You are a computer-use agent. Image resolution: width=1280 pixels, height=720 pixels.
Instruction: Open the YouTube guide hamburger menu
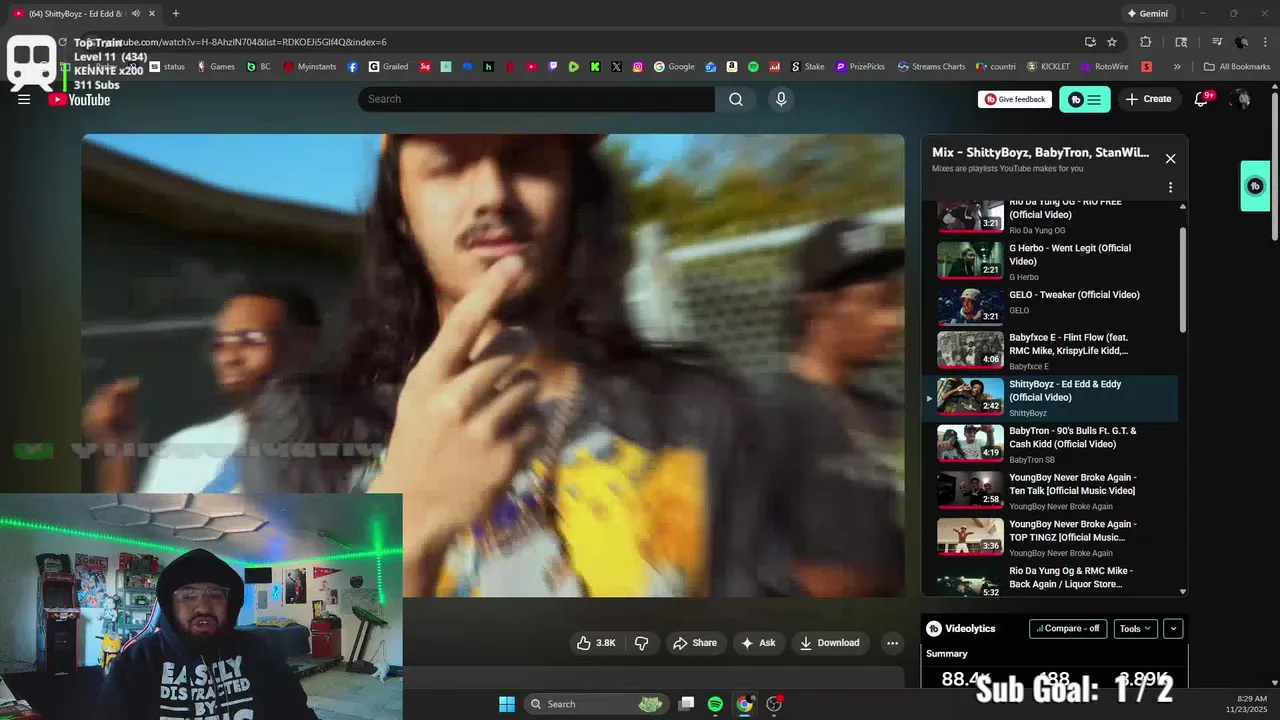click(x=24, y=99)
